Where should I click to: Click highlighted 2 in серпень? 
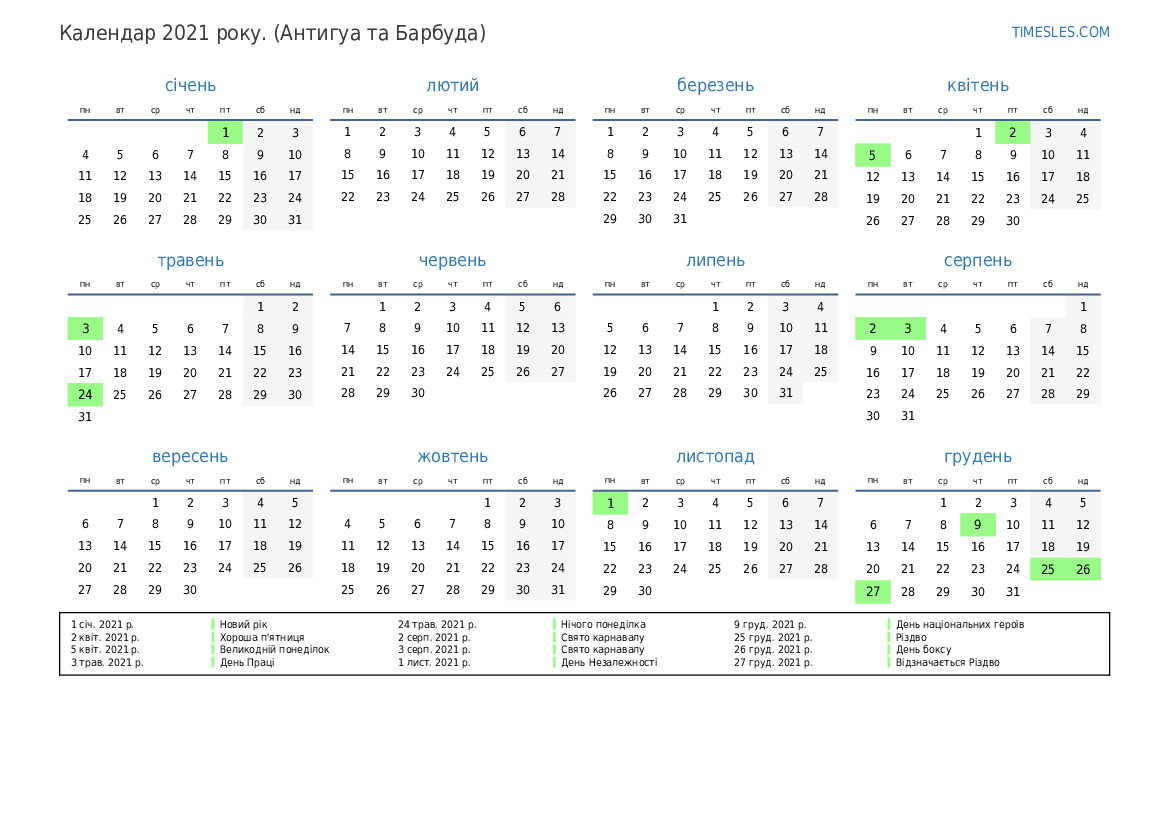[872, 328]
